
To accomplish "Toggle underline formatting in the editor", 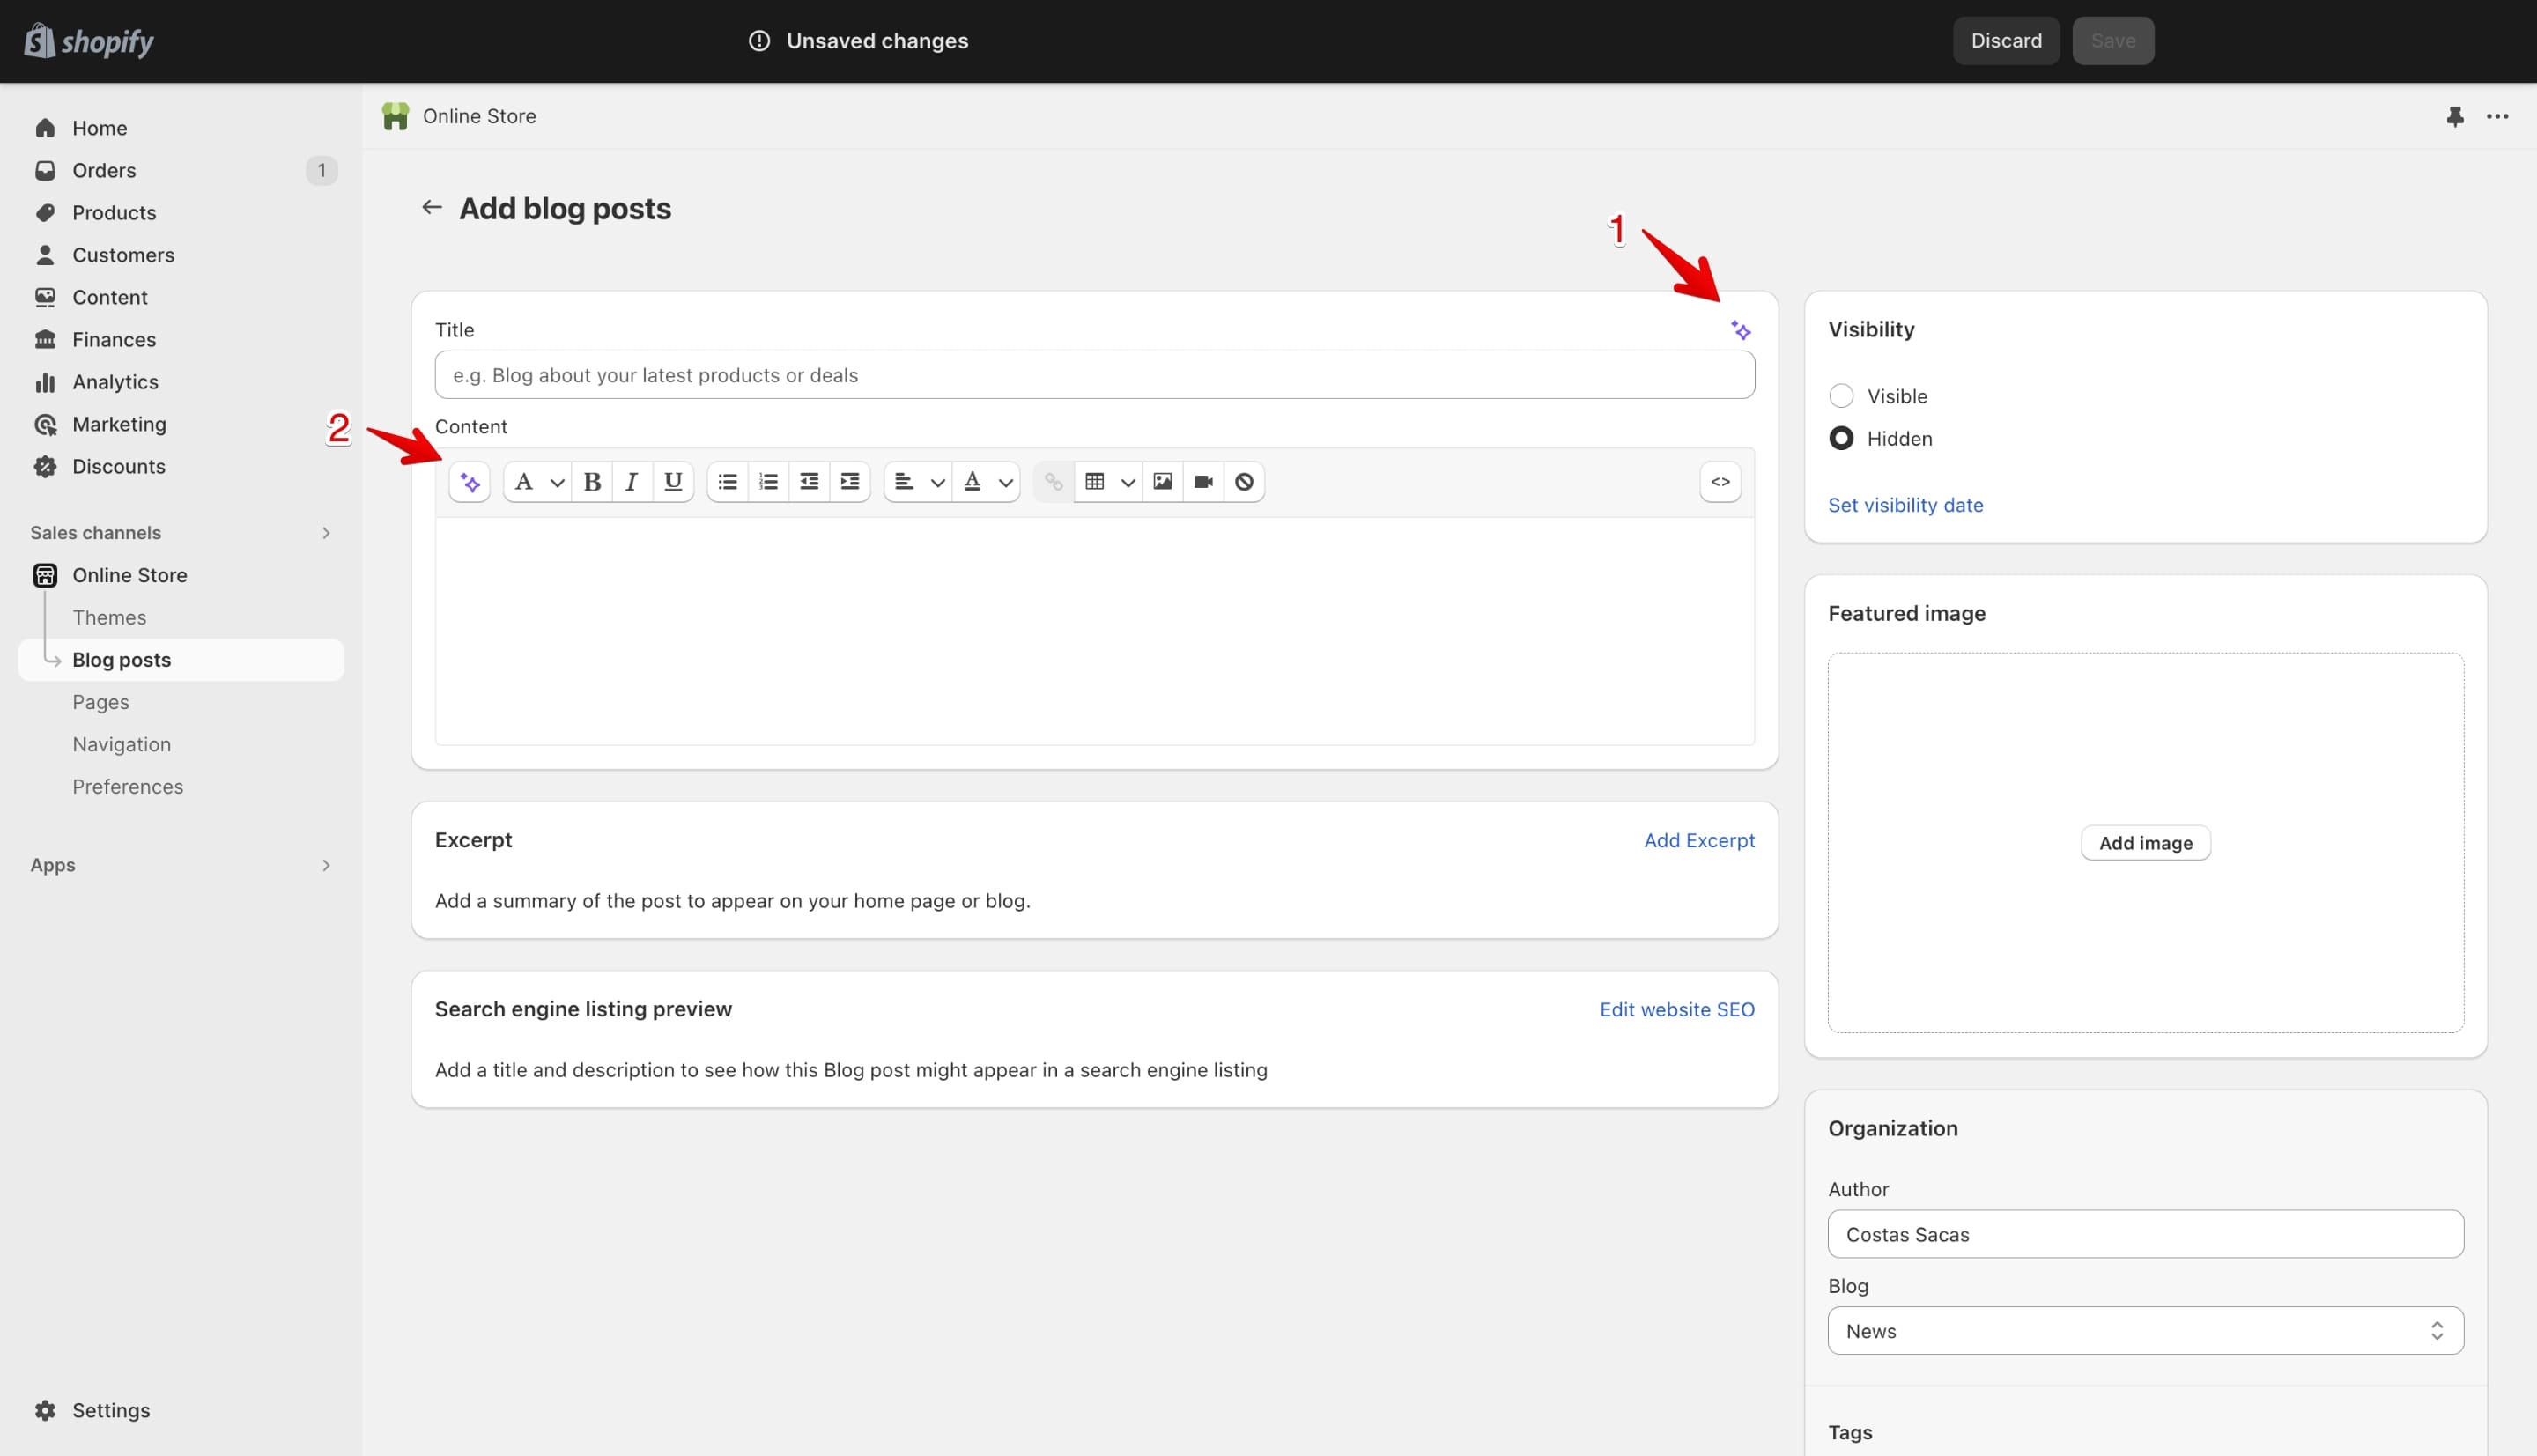I will pos(673,482).
